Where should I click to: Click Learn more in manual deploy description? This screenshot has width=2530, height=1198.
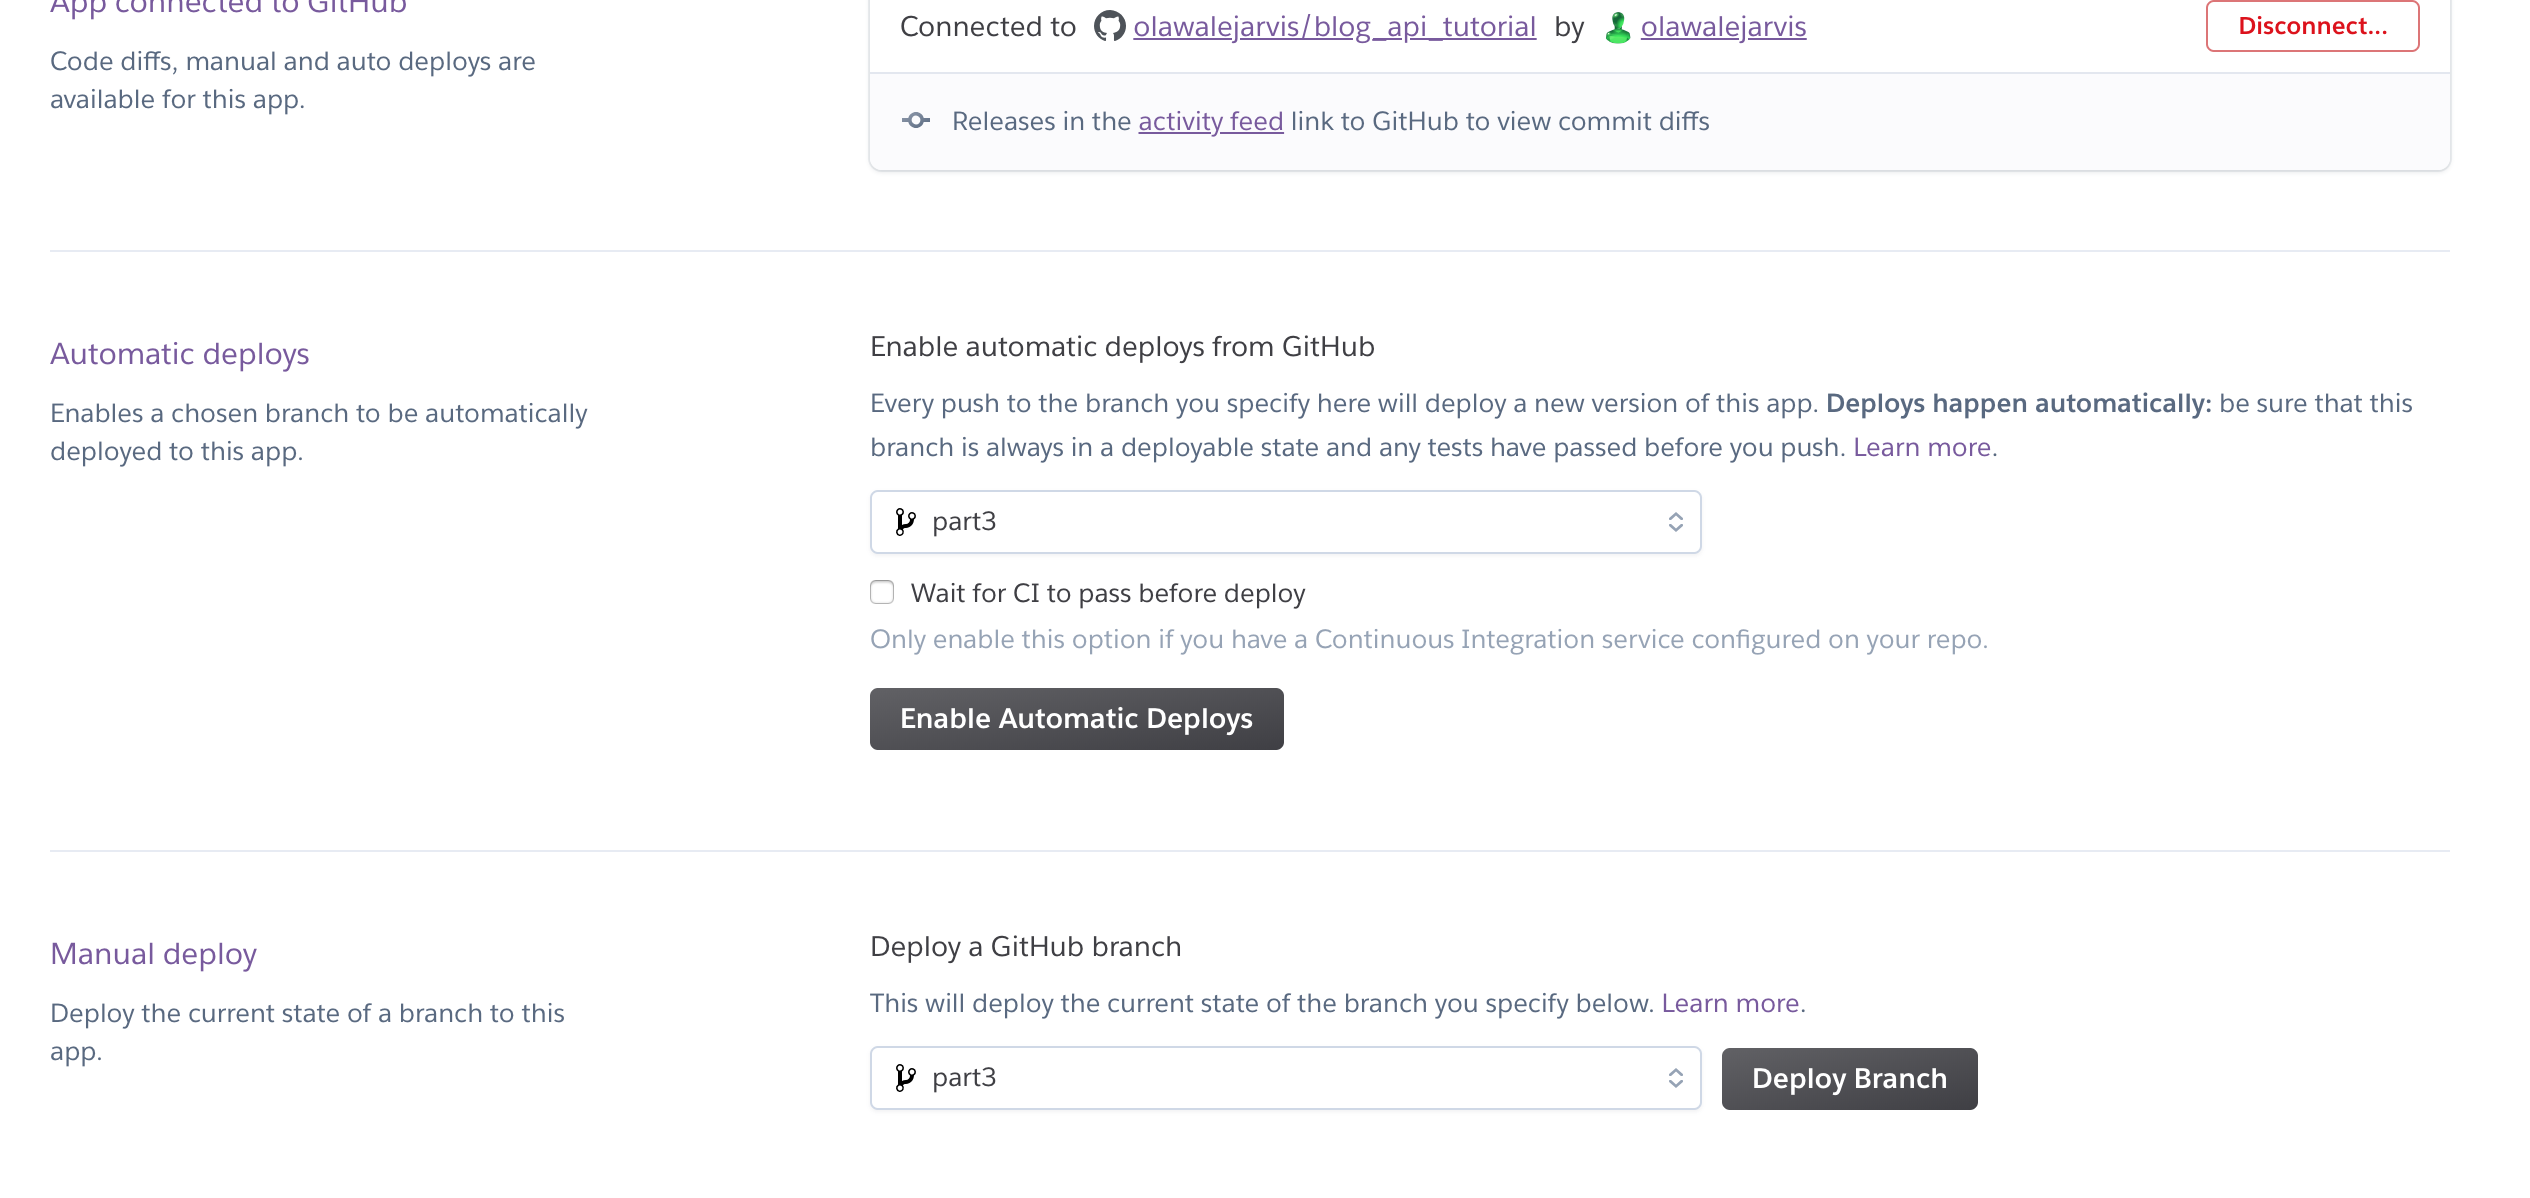point(1730,1004)
